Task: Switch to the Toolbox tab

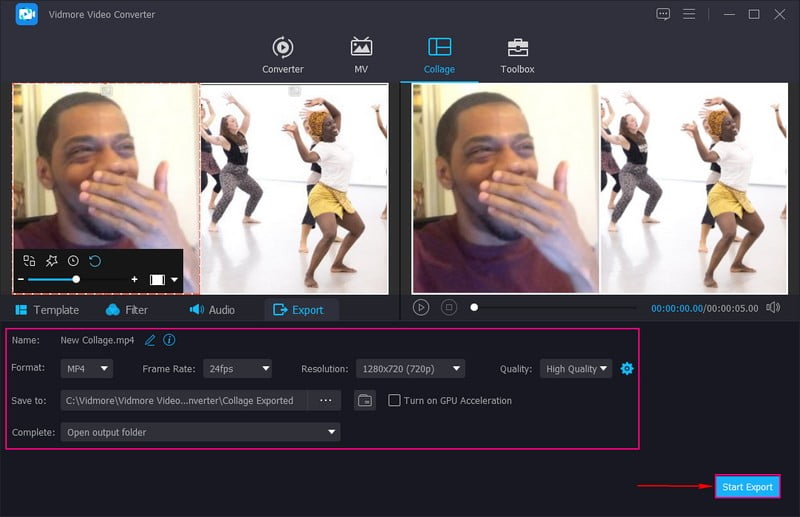Action: click(x=517, y=56)
